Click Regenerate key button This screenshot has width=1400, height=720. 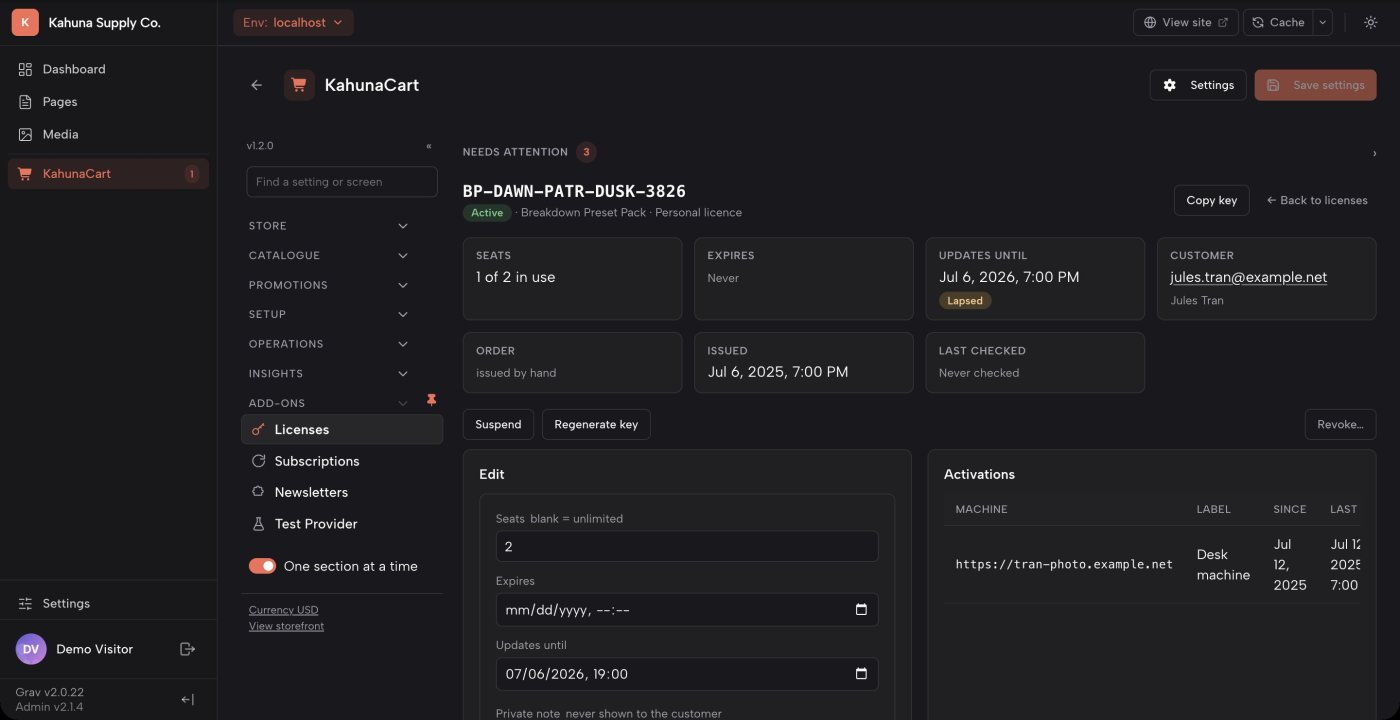(596, 424)
